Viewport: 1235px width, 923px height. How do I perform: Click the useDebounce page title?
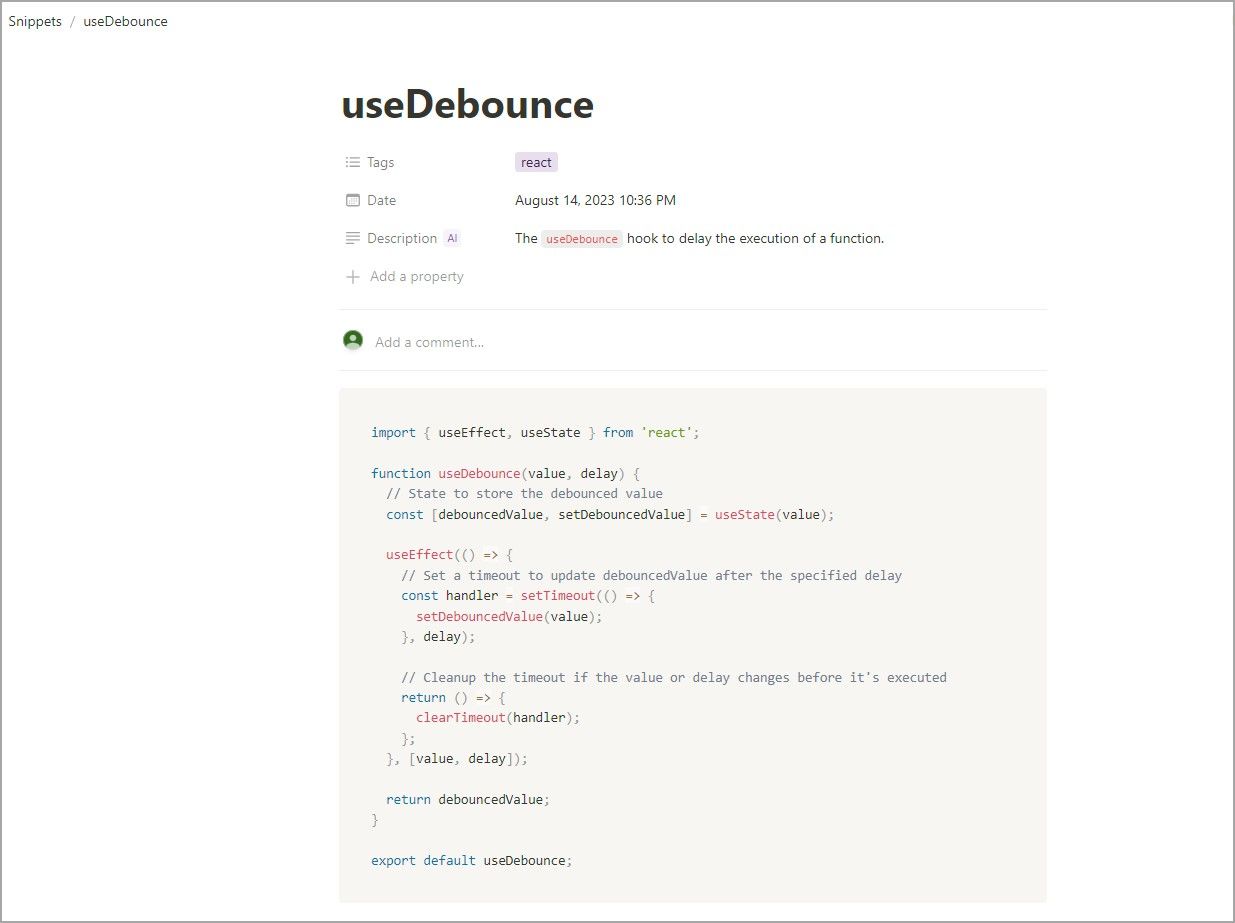tap(467, 103)
